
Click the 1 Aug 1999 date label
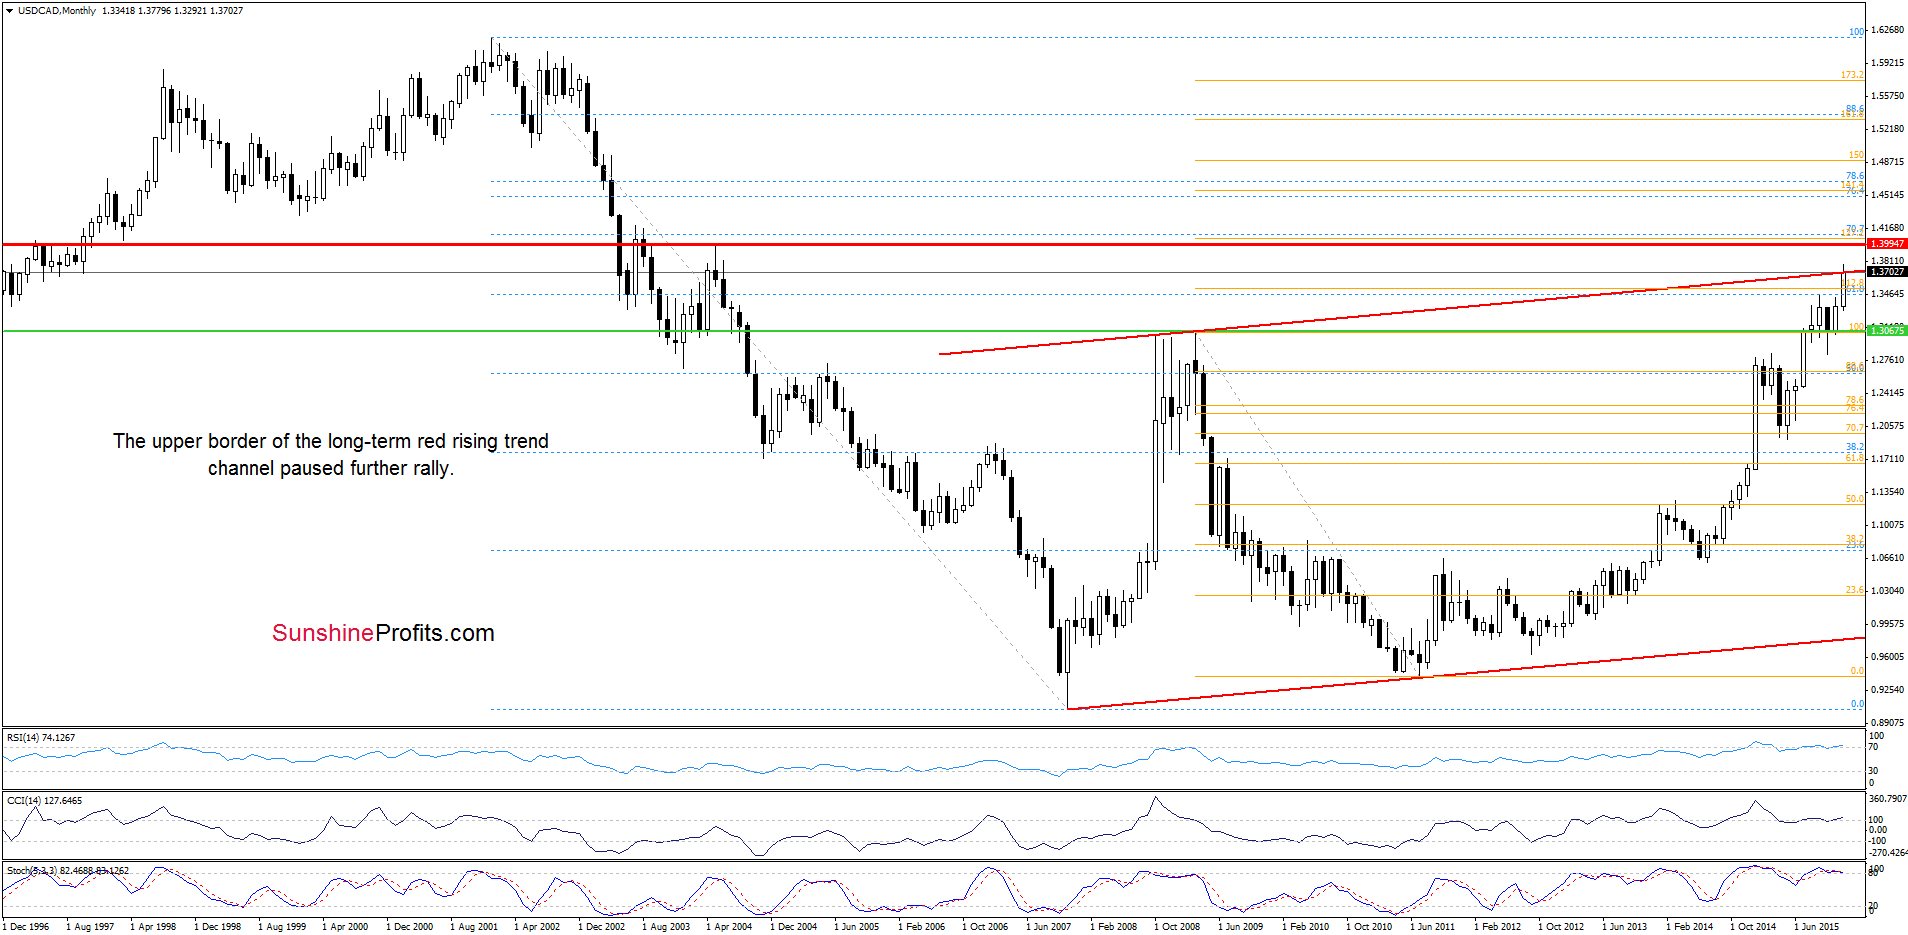(x=282, y=927)
